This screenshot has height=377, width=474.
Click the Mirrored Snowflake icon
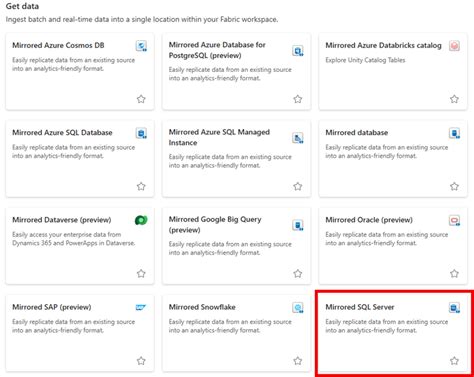pyautogui.click(x=298, y=307)
